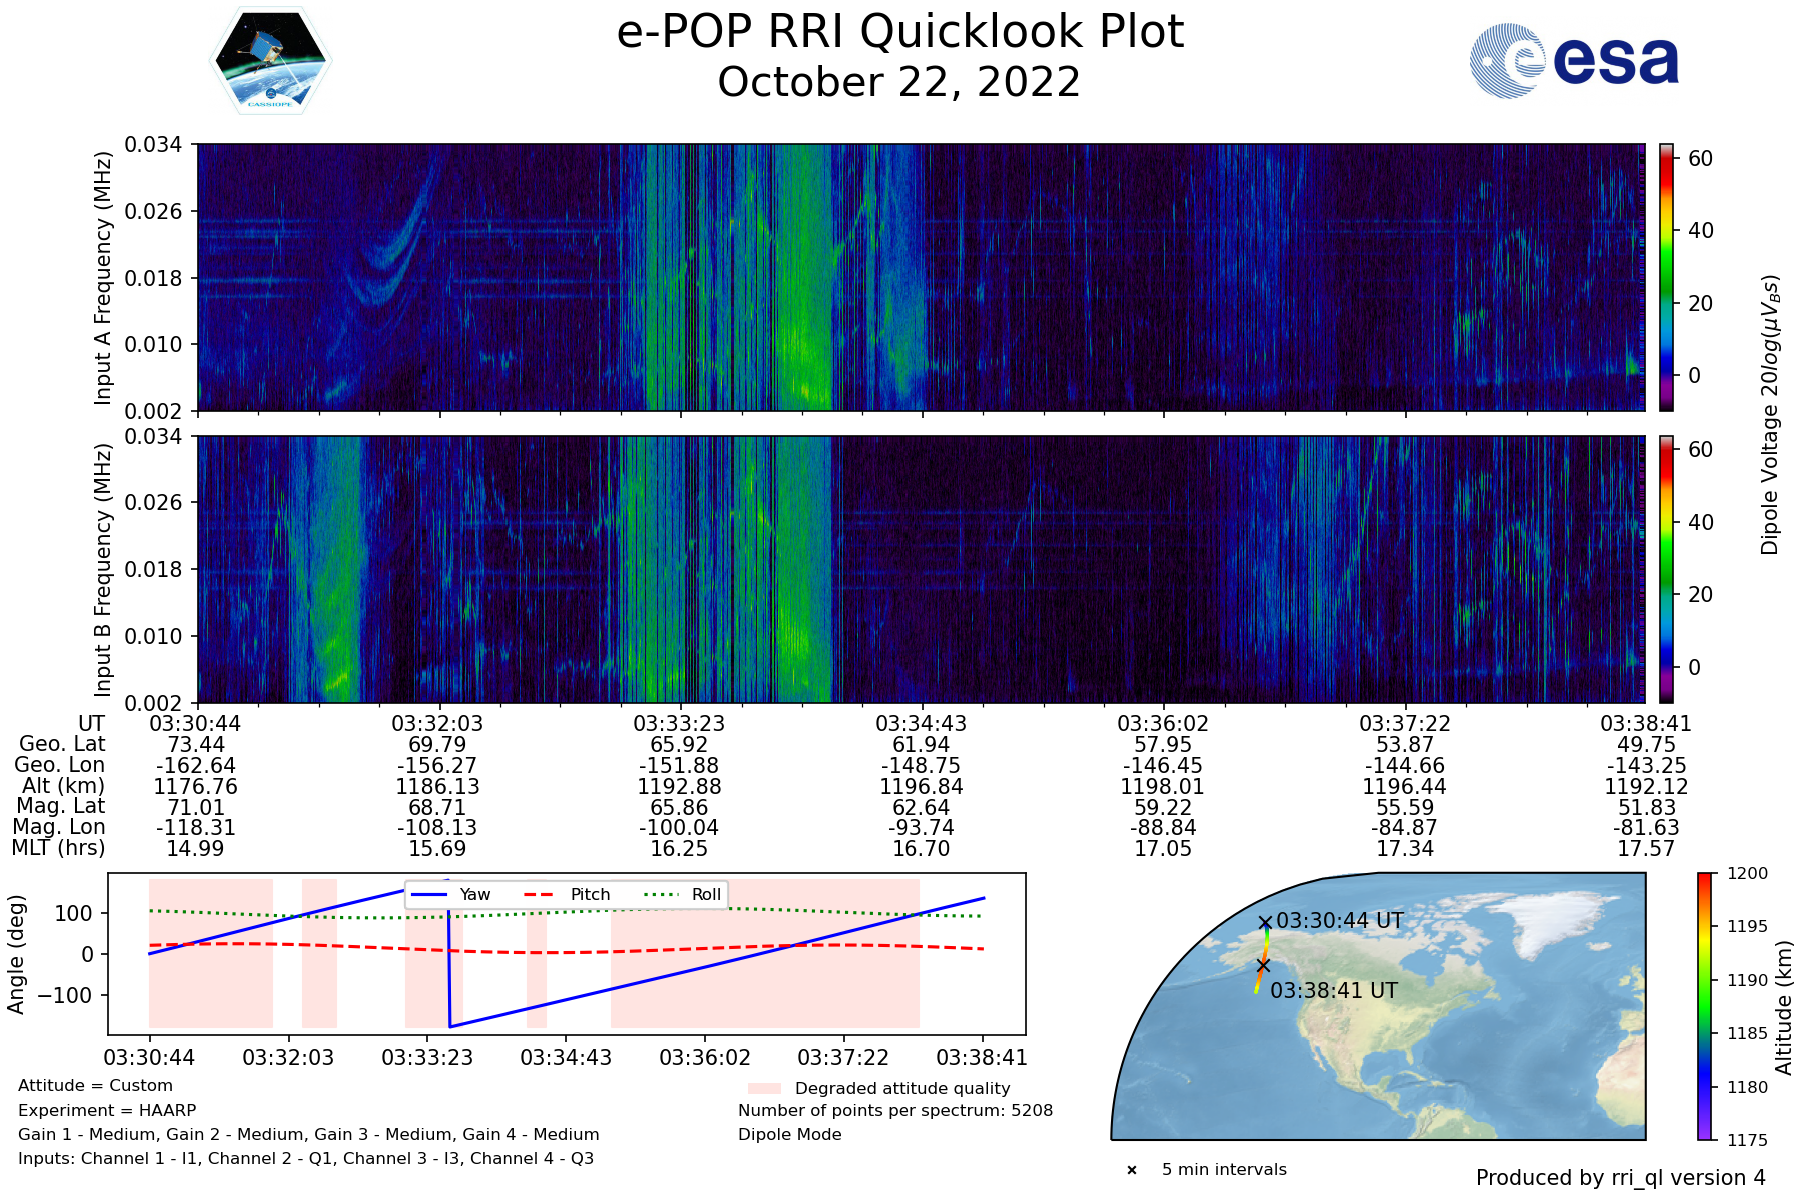This screenshot has width=1800, height=1200.
Task: Click Input B y-axis tick 0.010
Action: click(x=153, y=636)
